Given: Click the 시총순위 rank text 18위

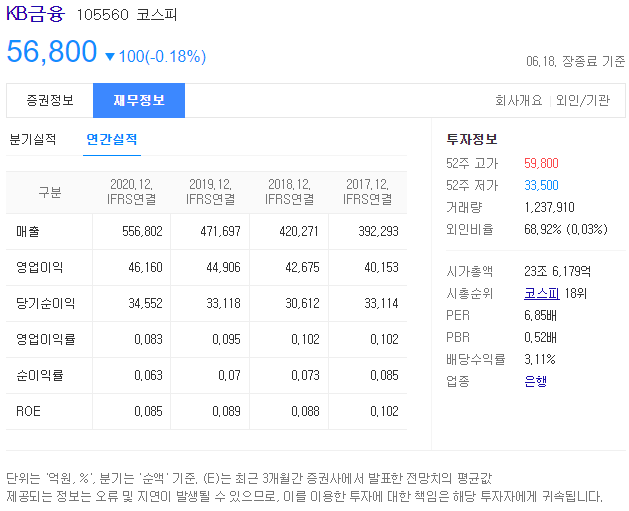Looking at the screenshot, I should tap(576, 293).
